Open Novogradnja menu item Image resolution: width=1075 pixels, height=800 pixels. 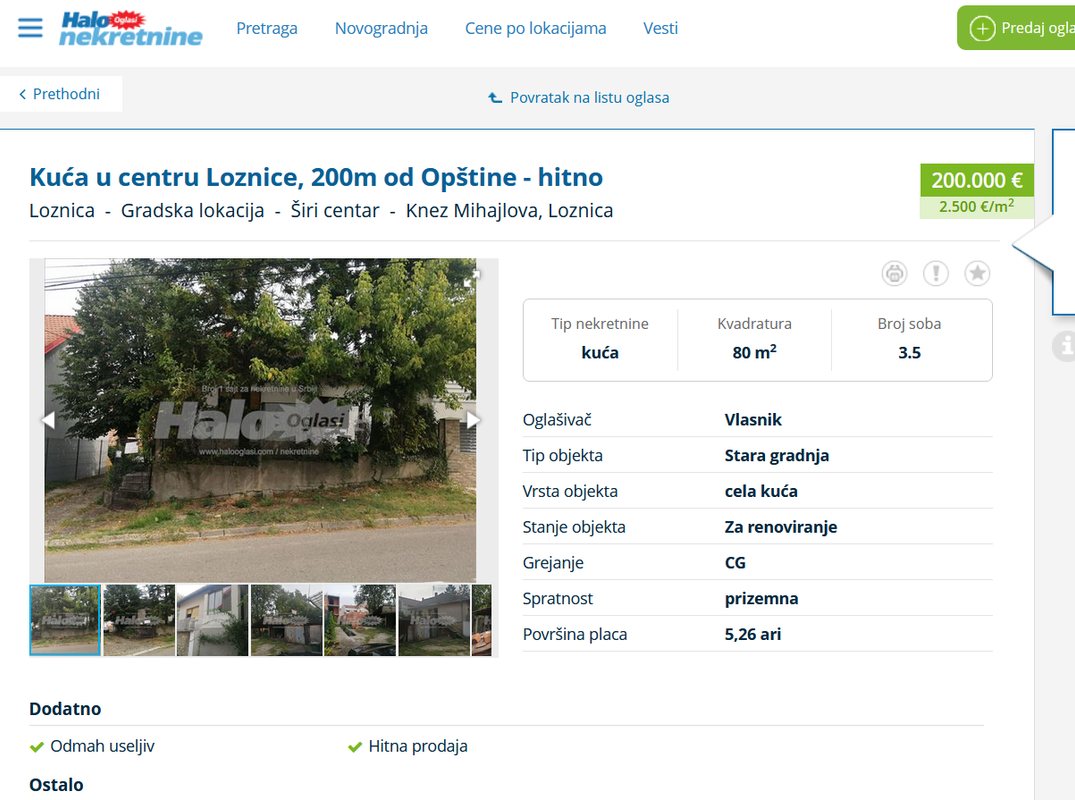(x=381, y=28)
